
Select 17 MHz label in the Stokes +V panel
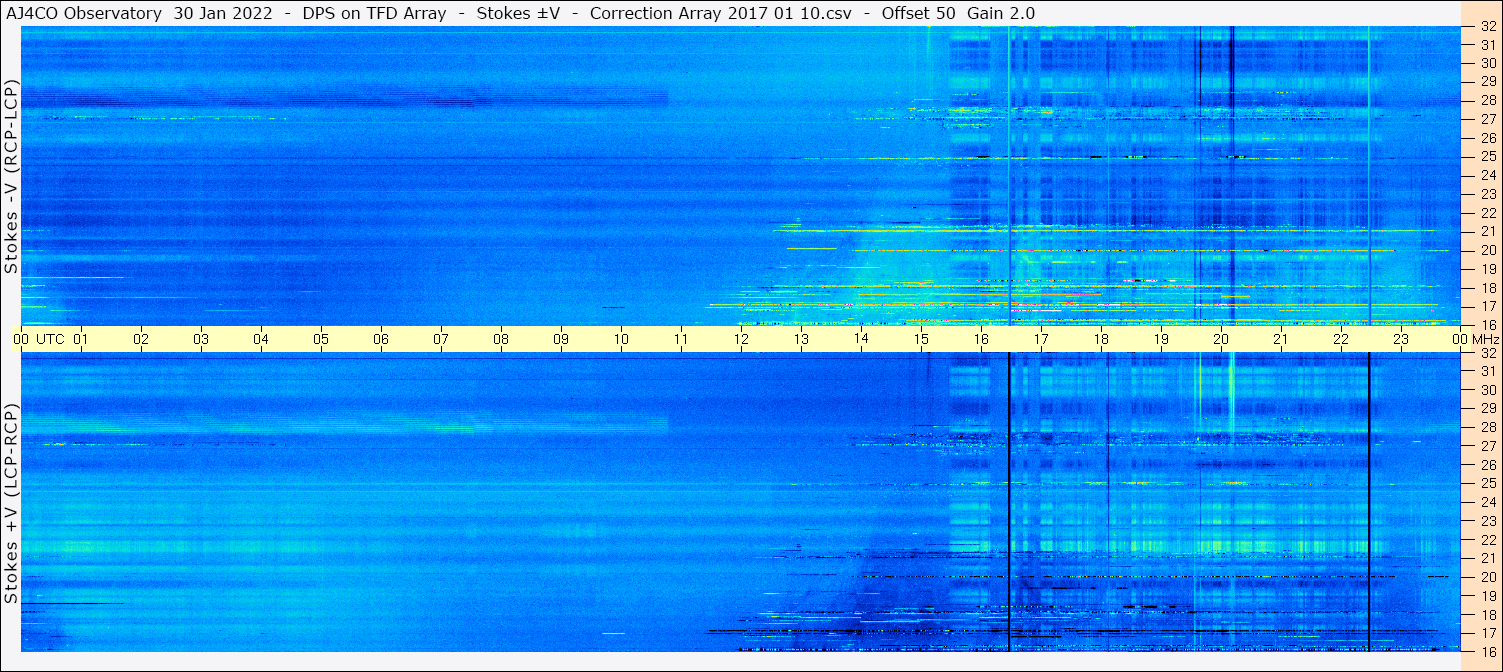[x=1487, y=633]
